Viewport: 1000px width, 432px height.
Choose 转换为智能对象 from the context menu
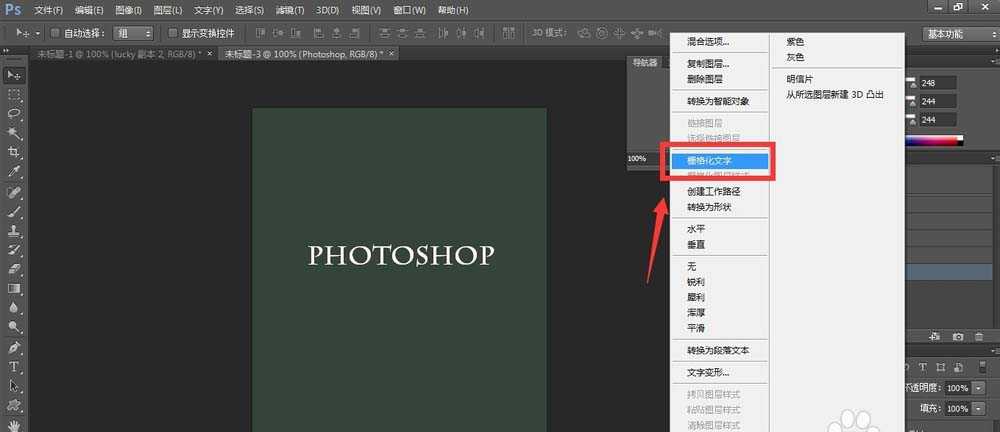[717, 101]
